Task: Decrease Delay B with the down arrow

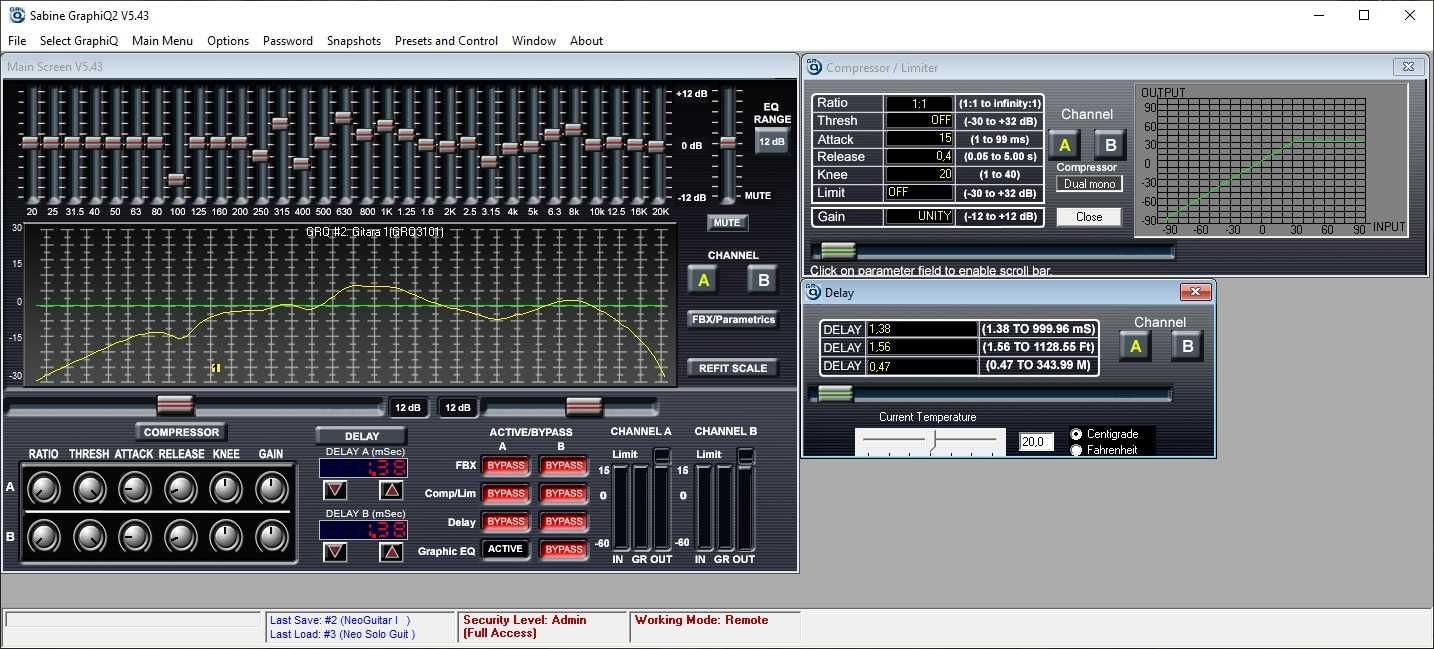Action: [336, 552]
